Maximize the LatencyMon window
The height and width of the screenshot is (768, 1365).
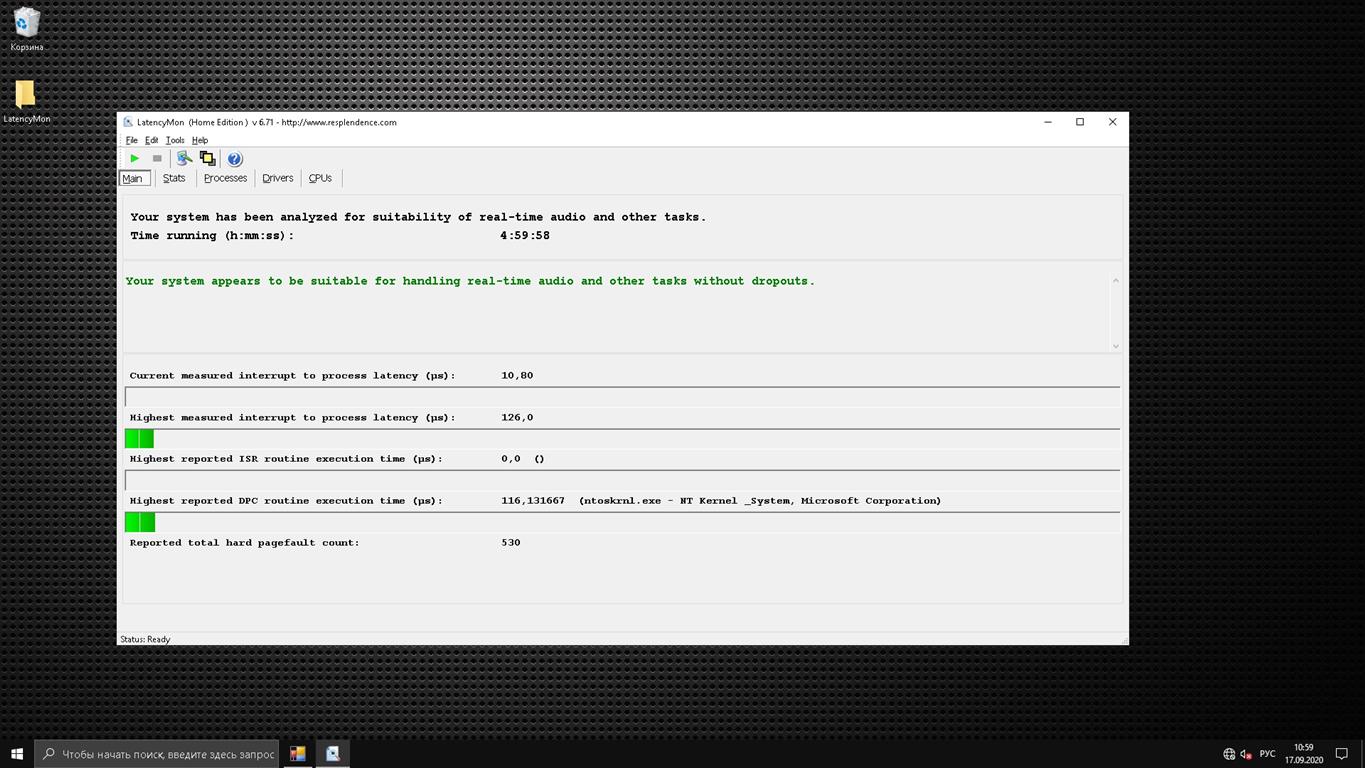pos(1080,122)
